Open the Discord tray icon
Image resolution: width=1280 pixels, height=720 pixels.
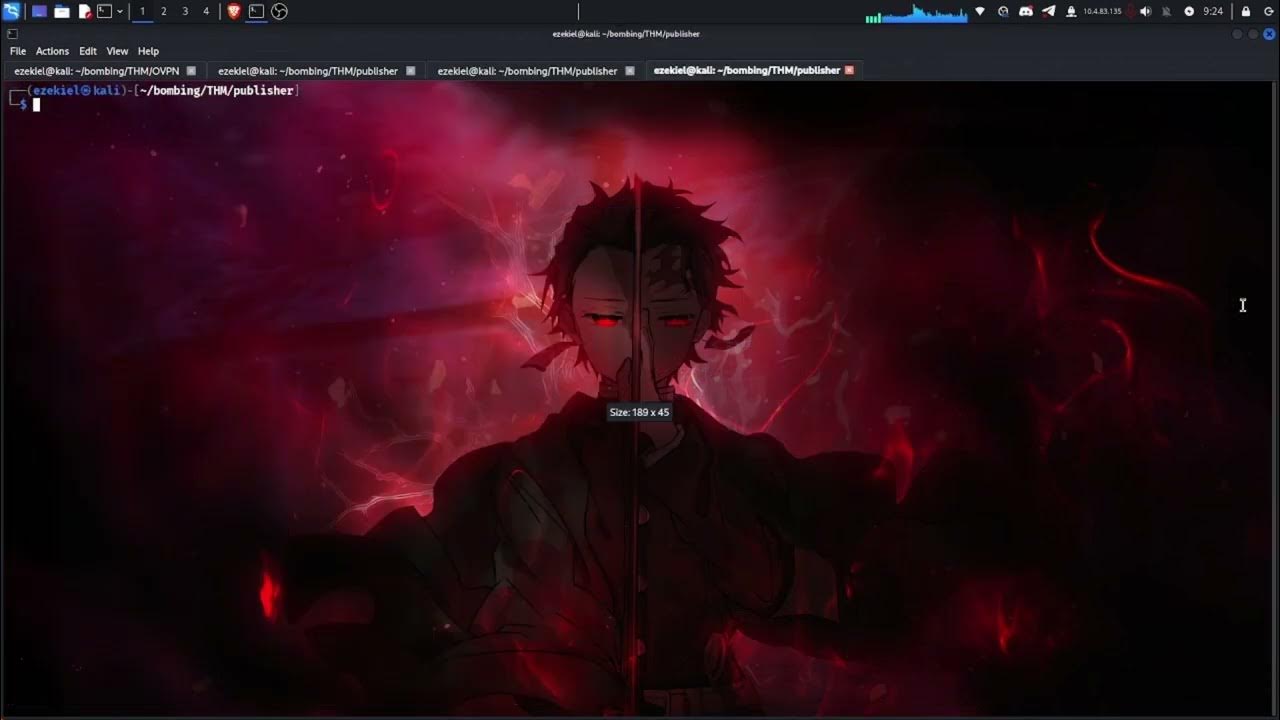tap(1026, 11)
